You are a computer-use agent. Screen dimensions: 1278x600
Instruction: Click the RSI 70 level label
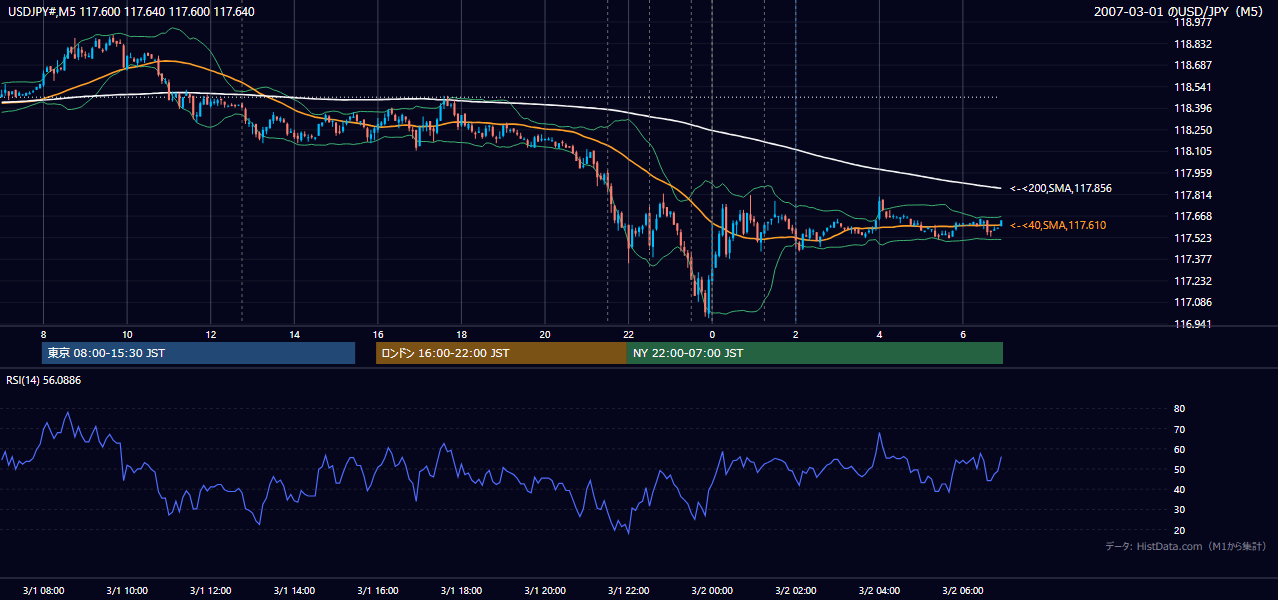click(1179, 429)
